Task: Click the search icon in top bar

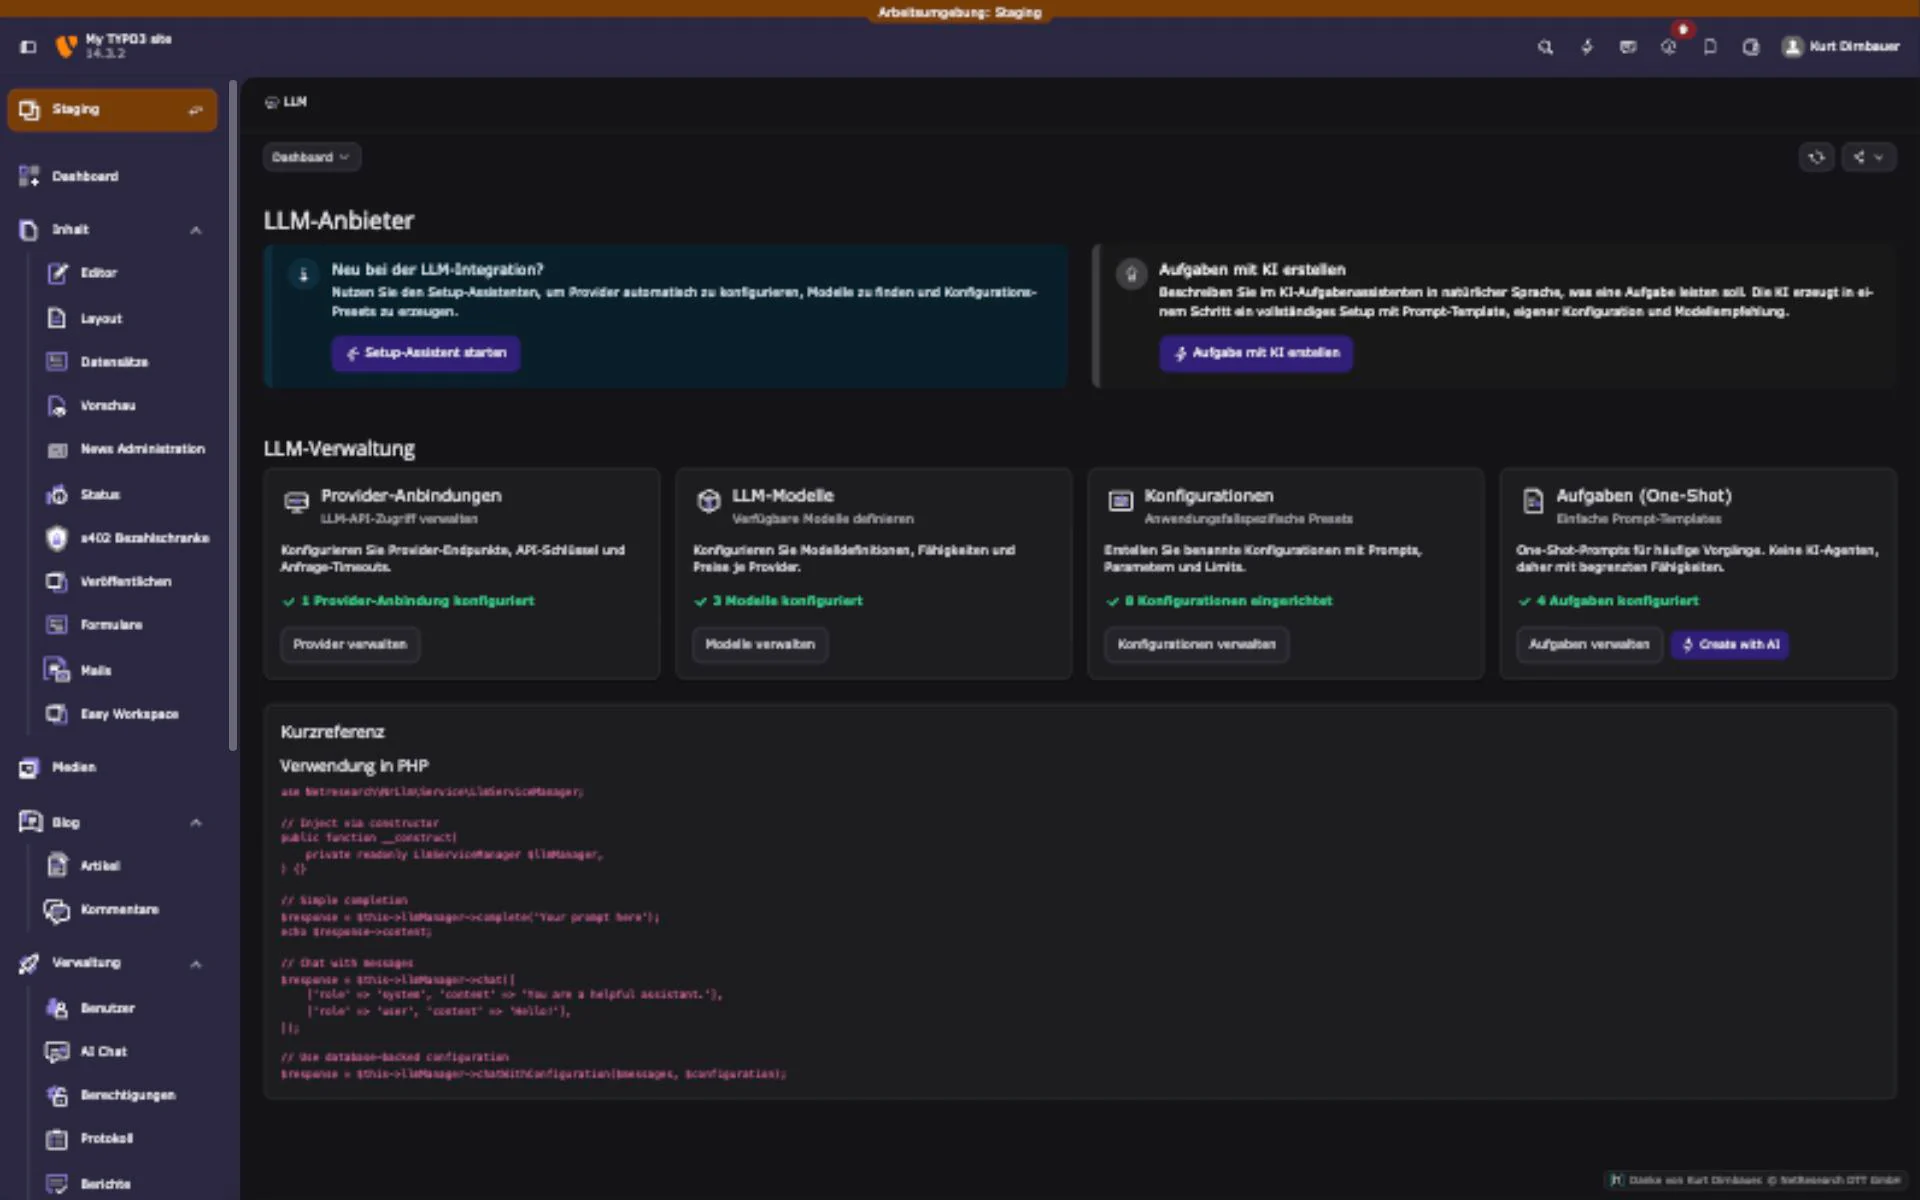Action: point(1545,47)
